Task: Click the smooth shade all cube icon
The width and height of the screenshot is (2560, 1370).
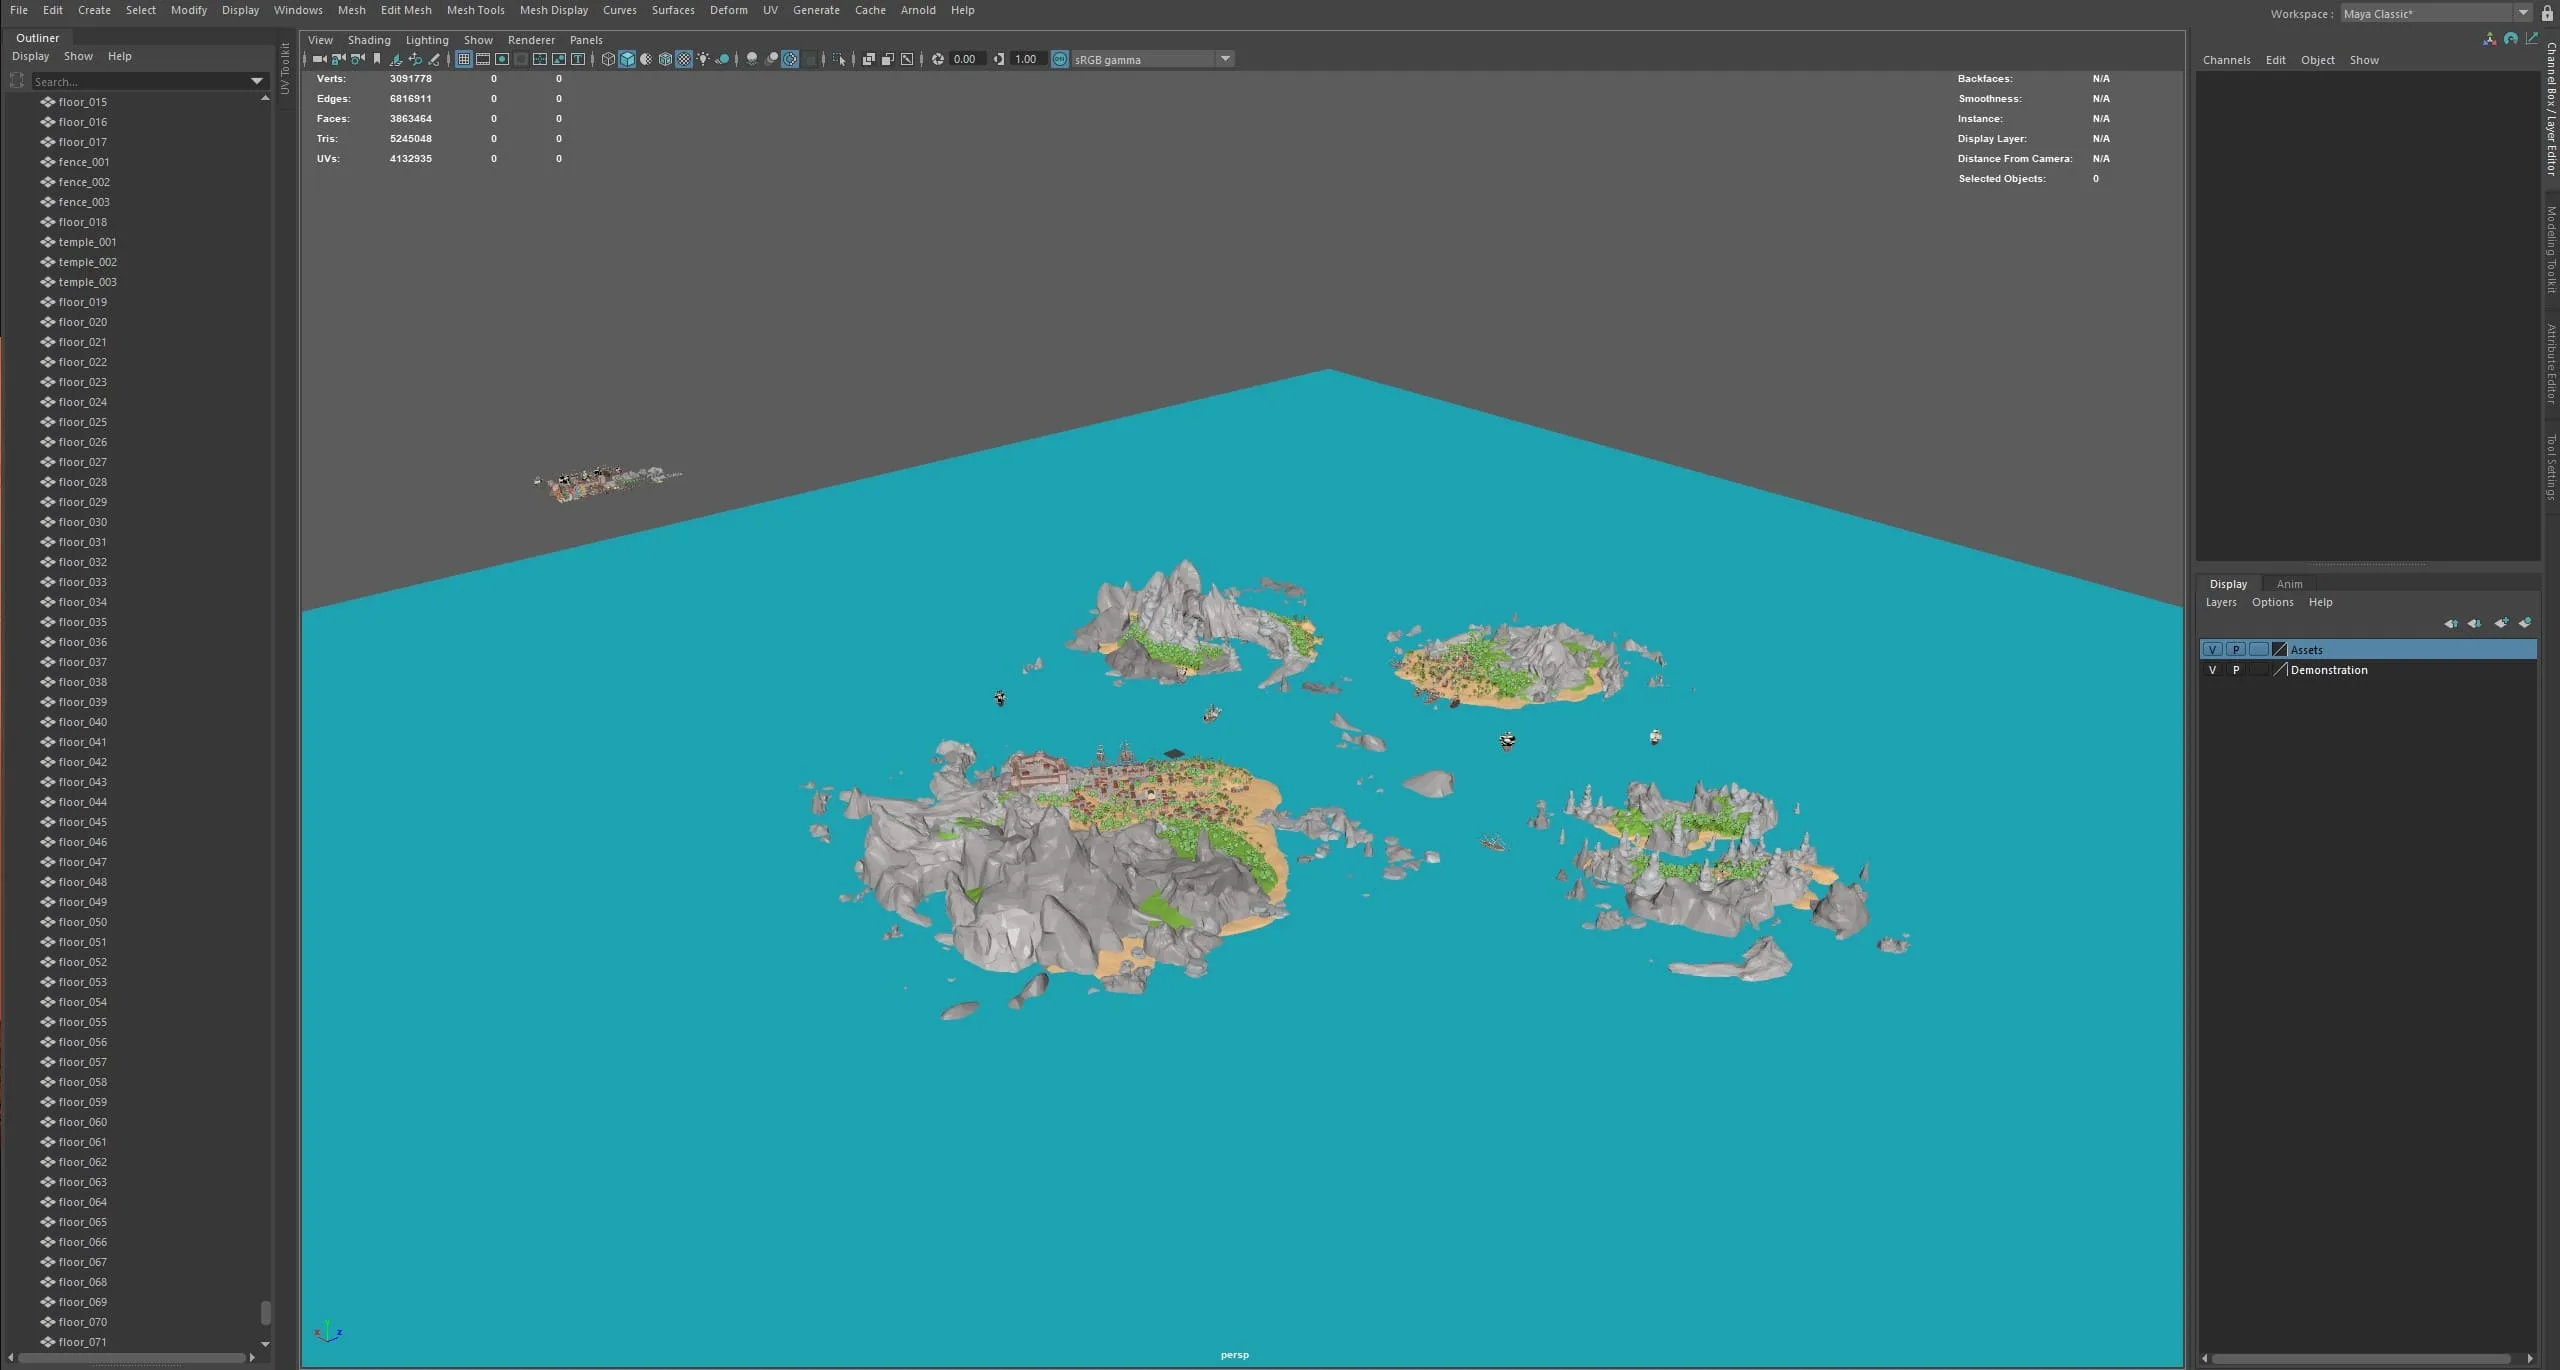Action: click(x=627, y=59)
